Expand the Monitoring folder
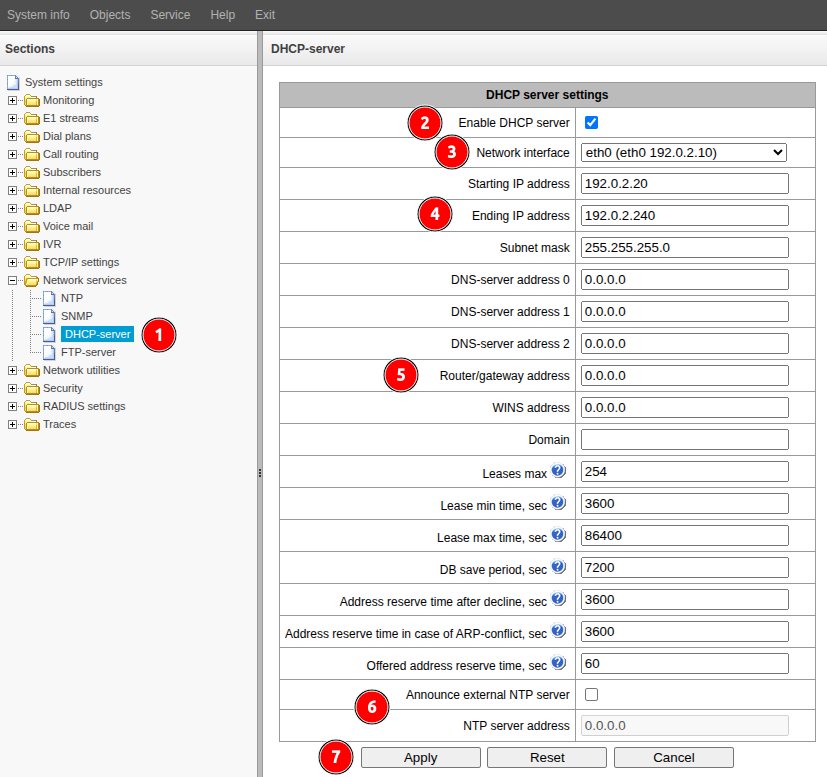The image size is (827, 777). point(13,100)
